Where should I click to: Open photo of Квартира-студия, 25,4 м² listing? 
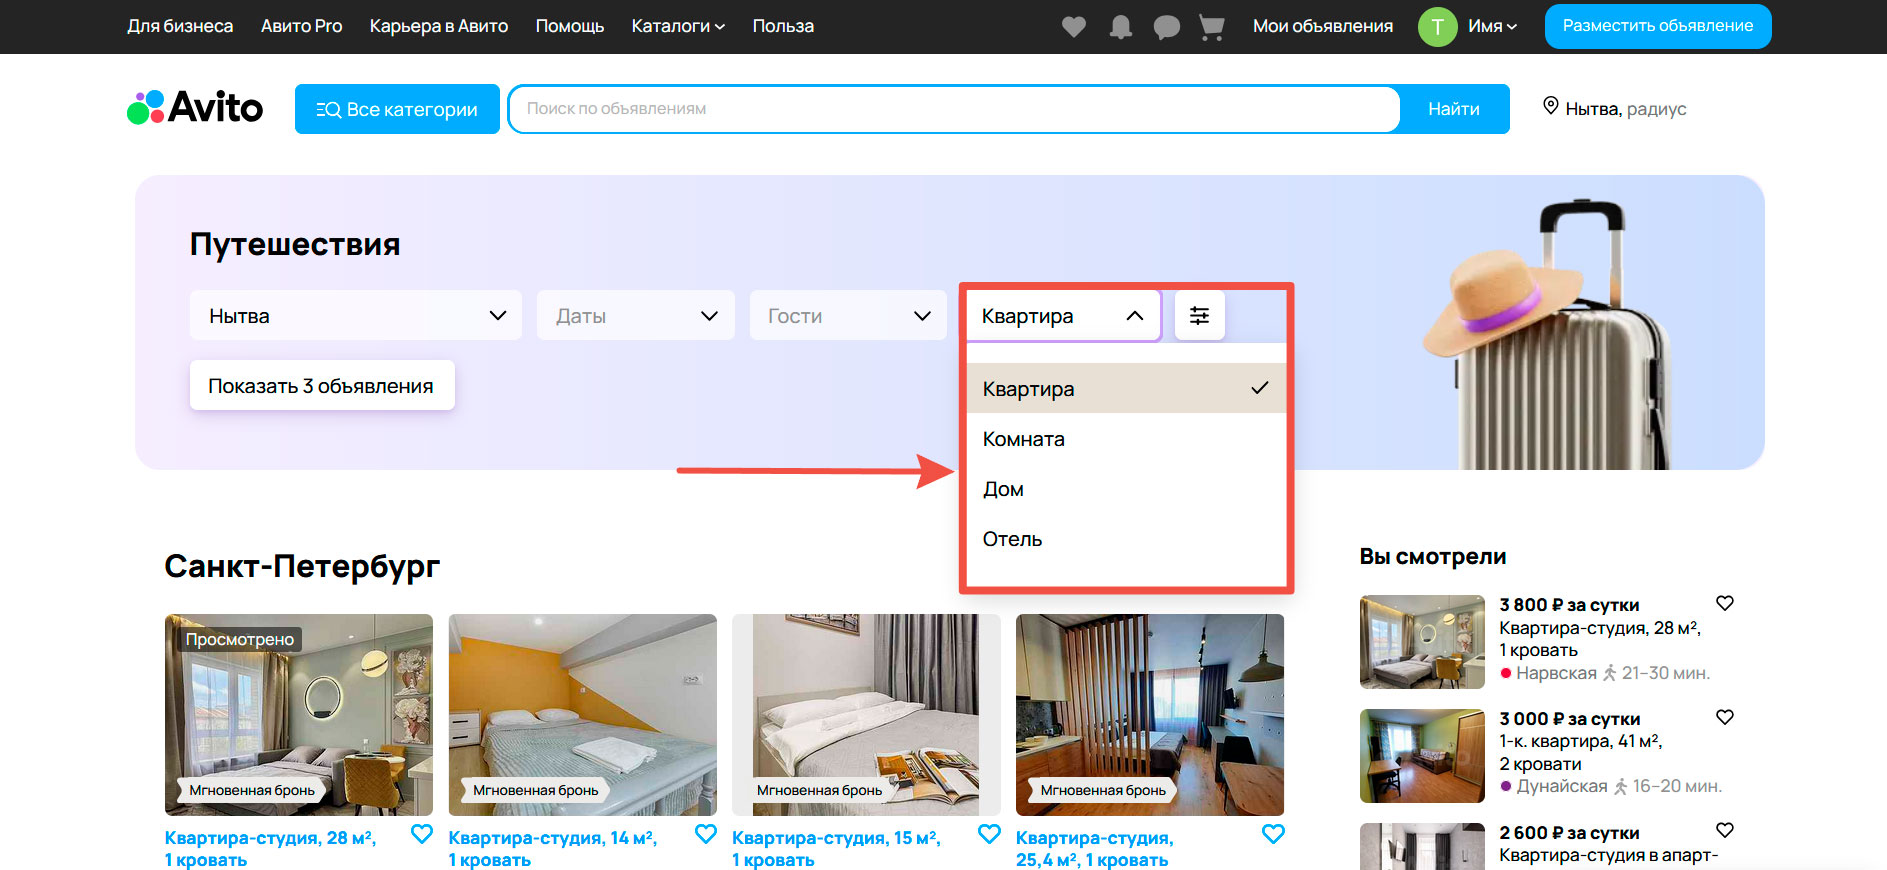(x=1150, y=715)
